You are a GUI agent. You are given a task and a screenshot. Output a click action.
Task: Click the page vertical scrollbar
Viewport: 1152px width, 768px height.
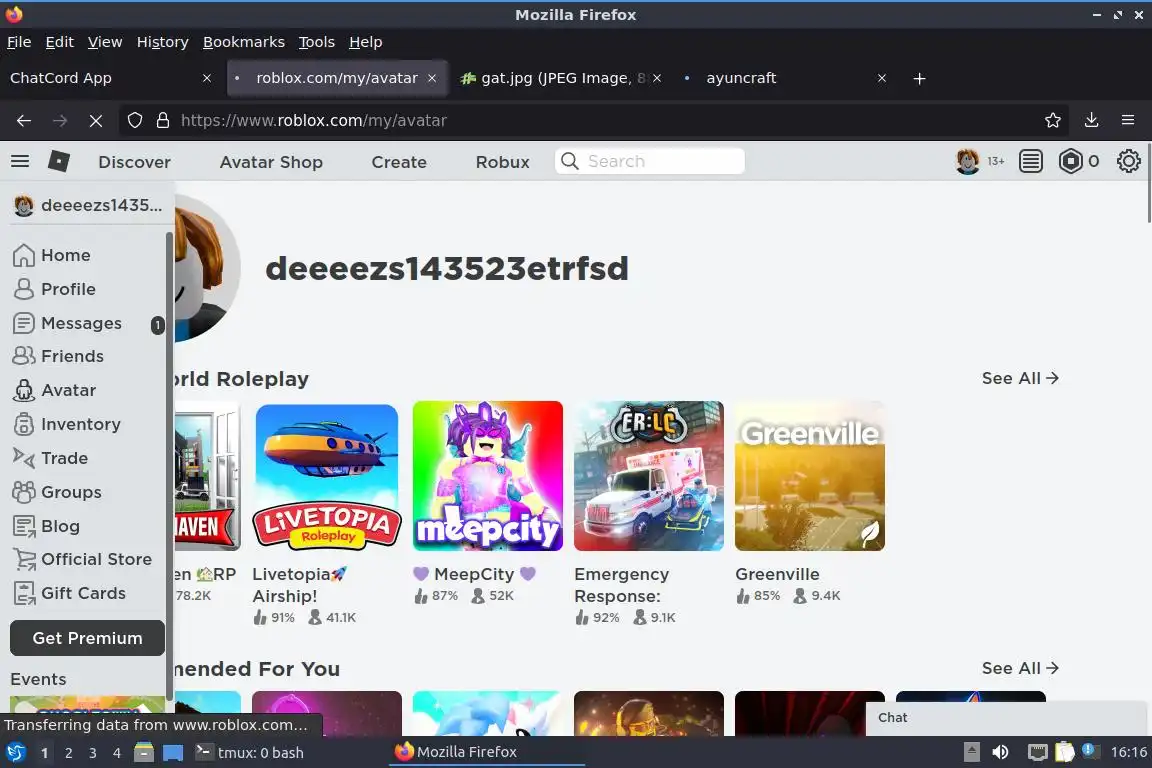[1148, 184]
